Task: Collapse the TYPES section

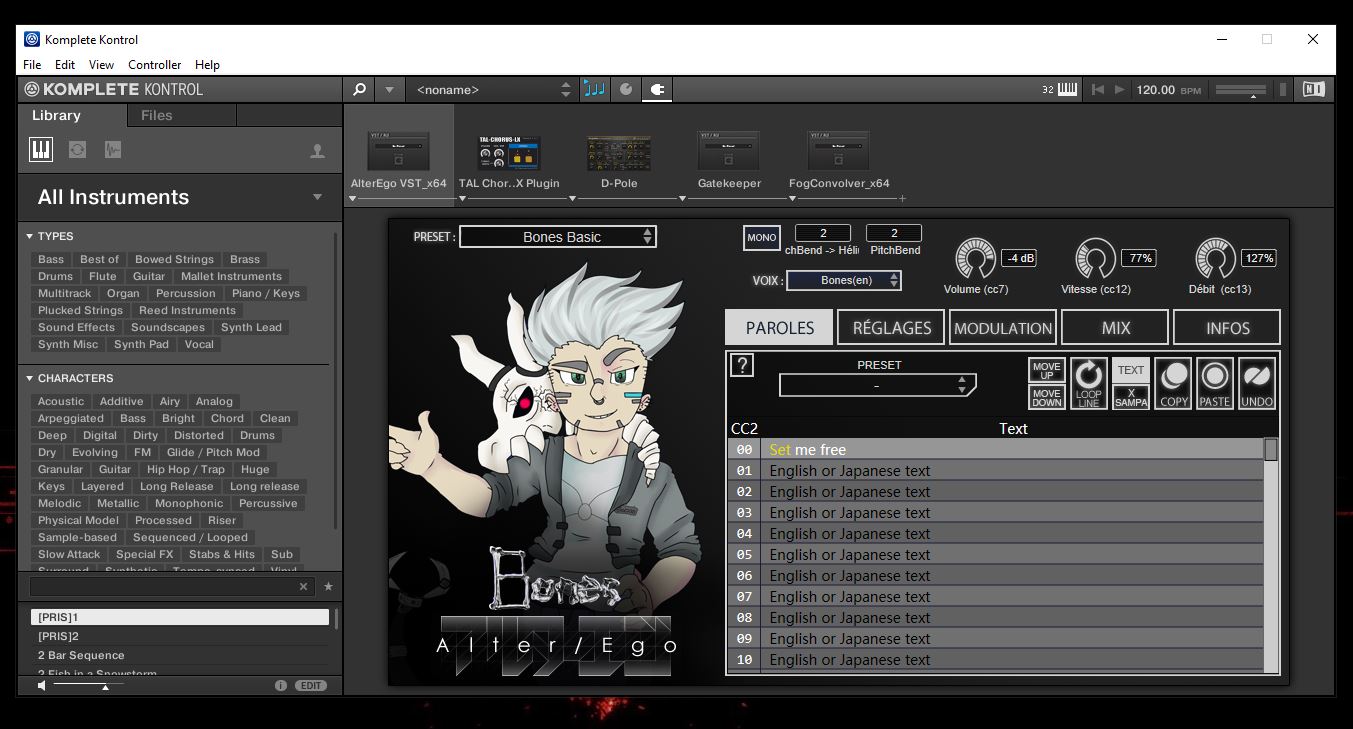Action: click(x=30, y=237)
